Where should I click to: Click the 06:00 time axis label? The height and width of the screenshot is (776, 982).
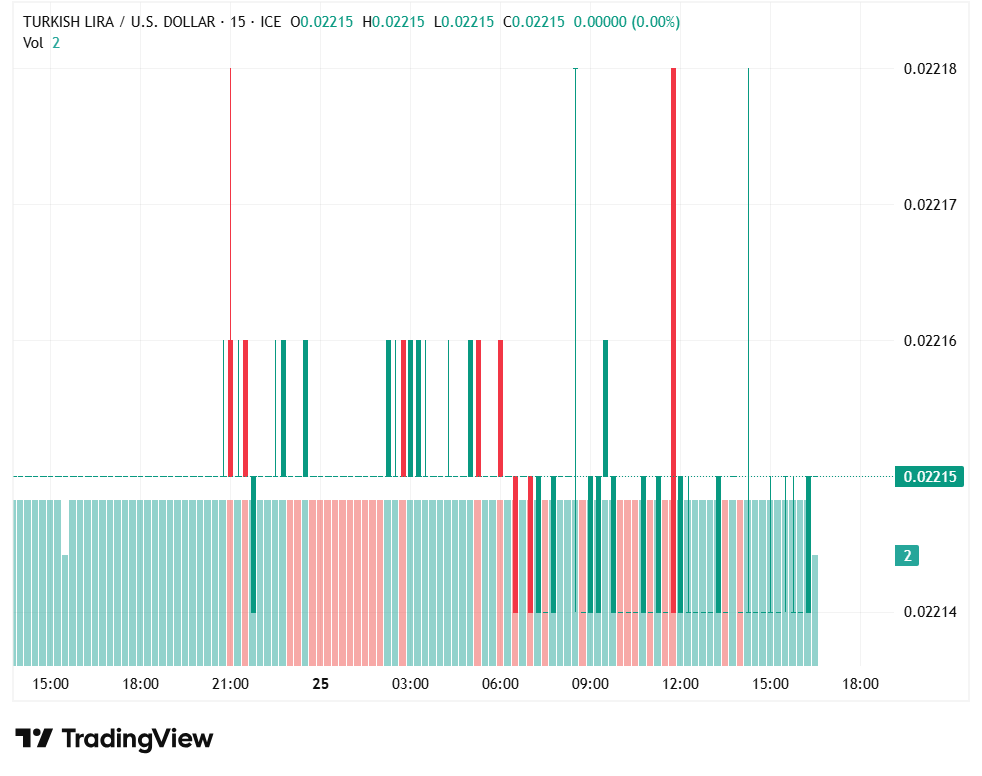(x=500, y=684)
